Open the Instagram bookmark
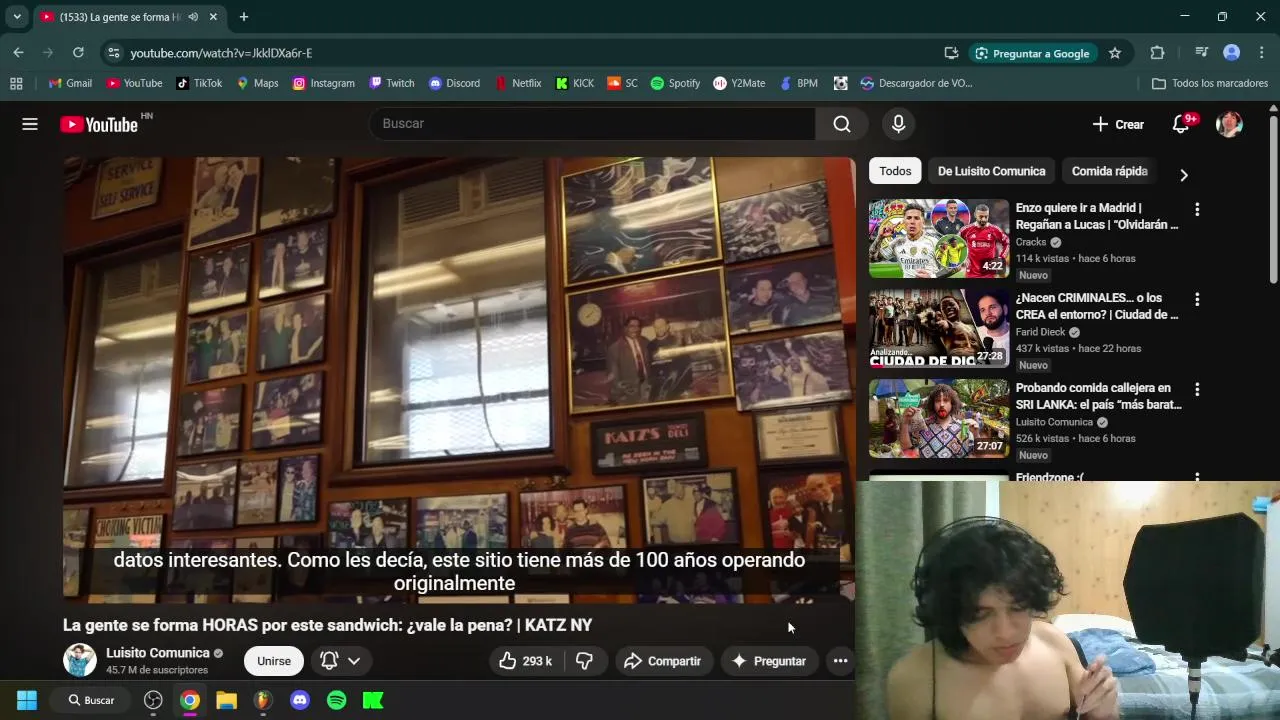Viewport: 1280px width, 720px height. [x=323, y=83]
